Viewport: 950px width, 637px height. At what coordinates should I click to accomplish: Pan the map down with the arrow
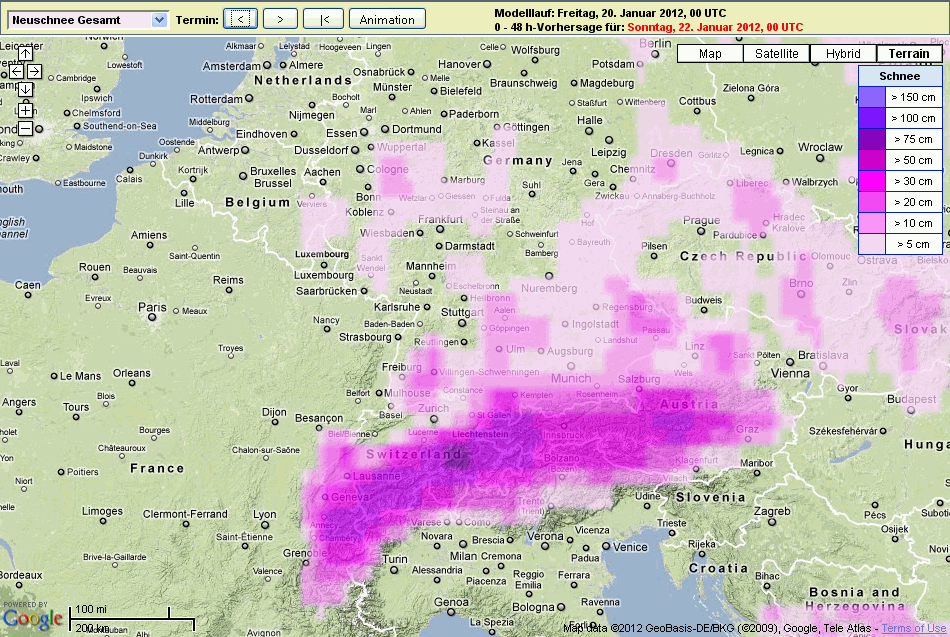[x=25, y=89]
